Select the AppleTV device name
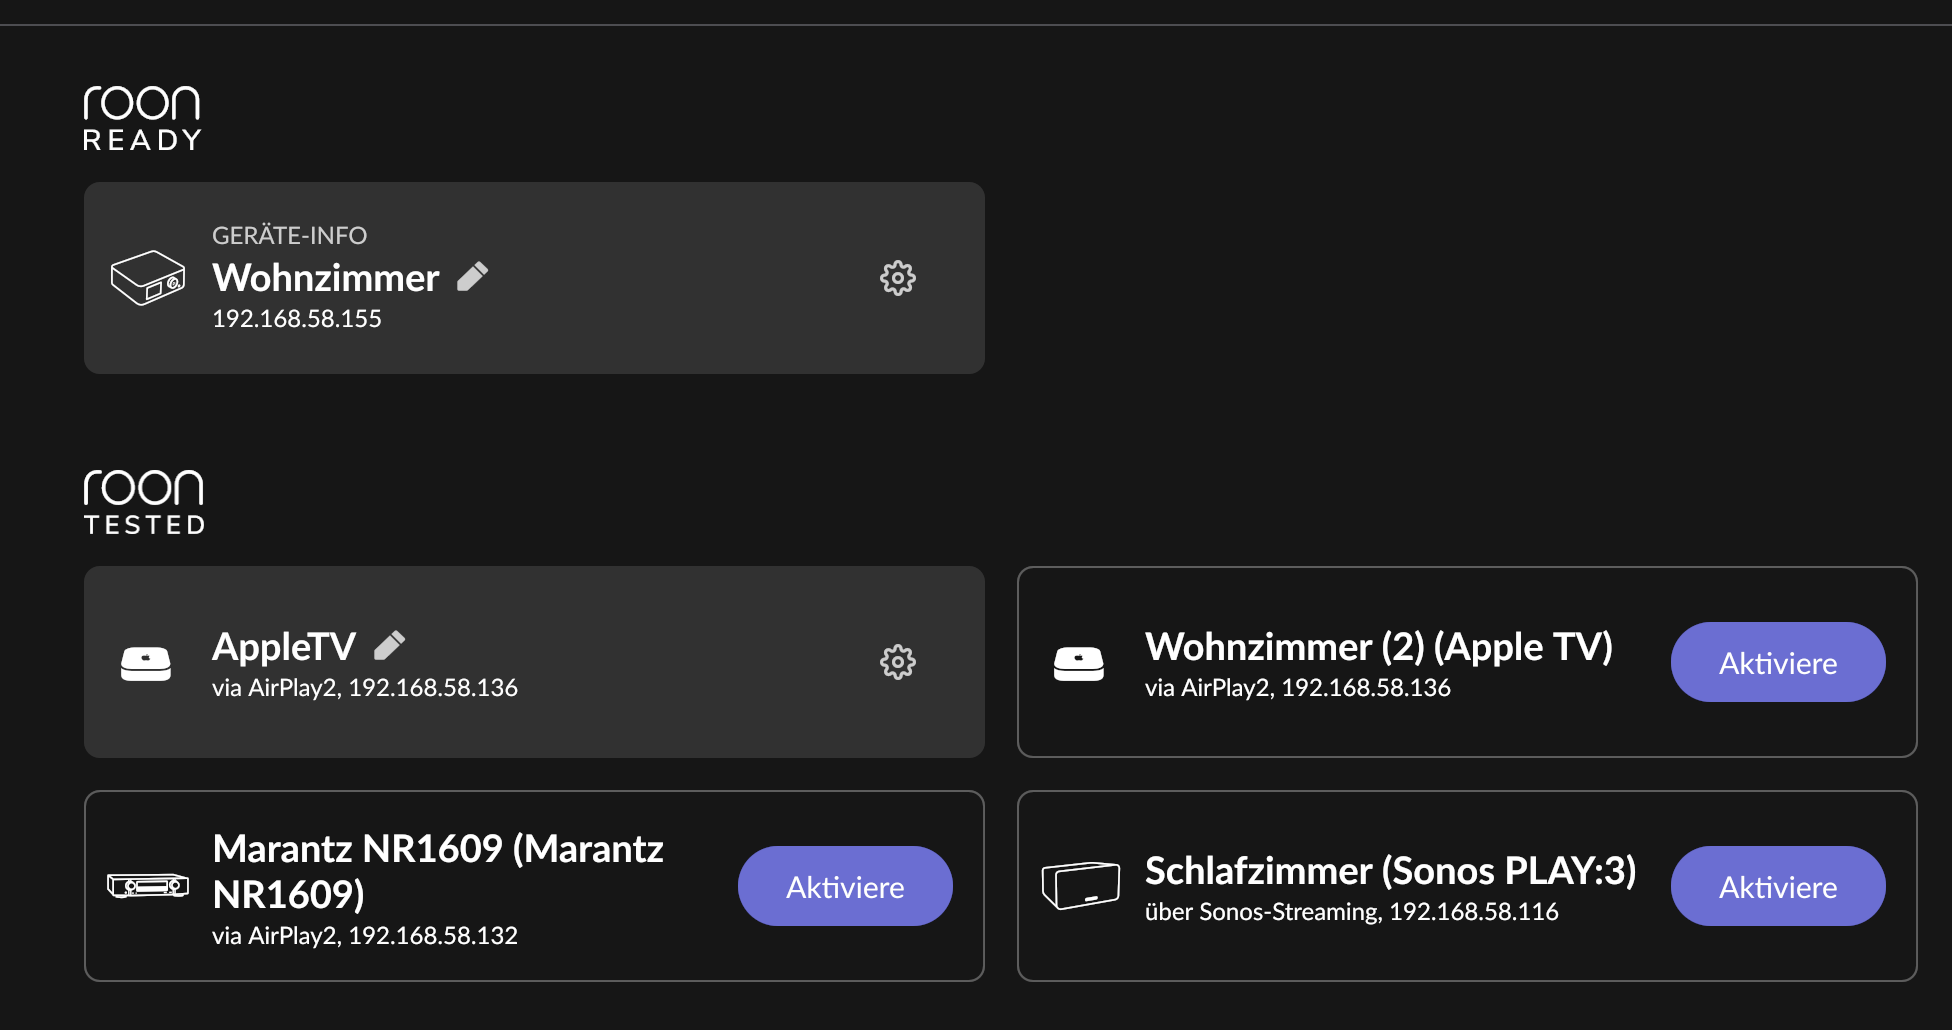The image size is (1952, 1030). click(x=284, y=647)
